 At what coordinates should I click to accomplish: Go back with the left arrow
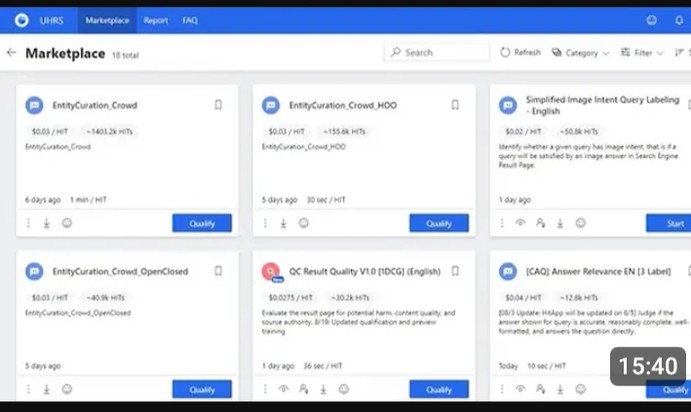(11, 53)
